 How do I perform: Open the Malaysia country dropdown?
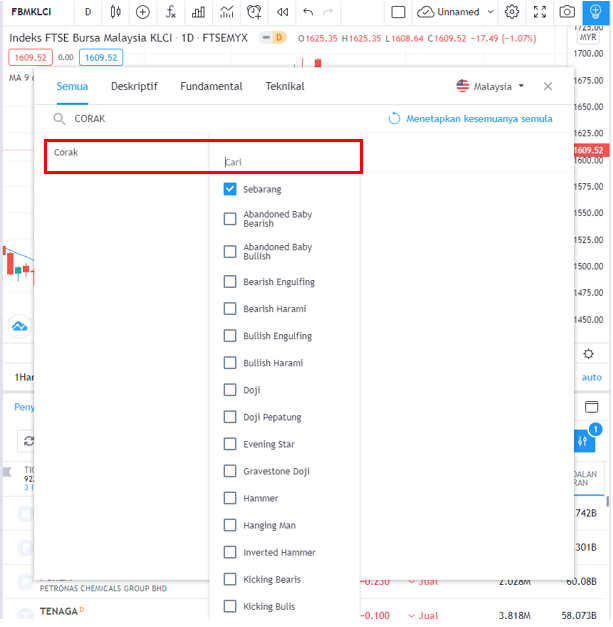click(x=490, y=87)
